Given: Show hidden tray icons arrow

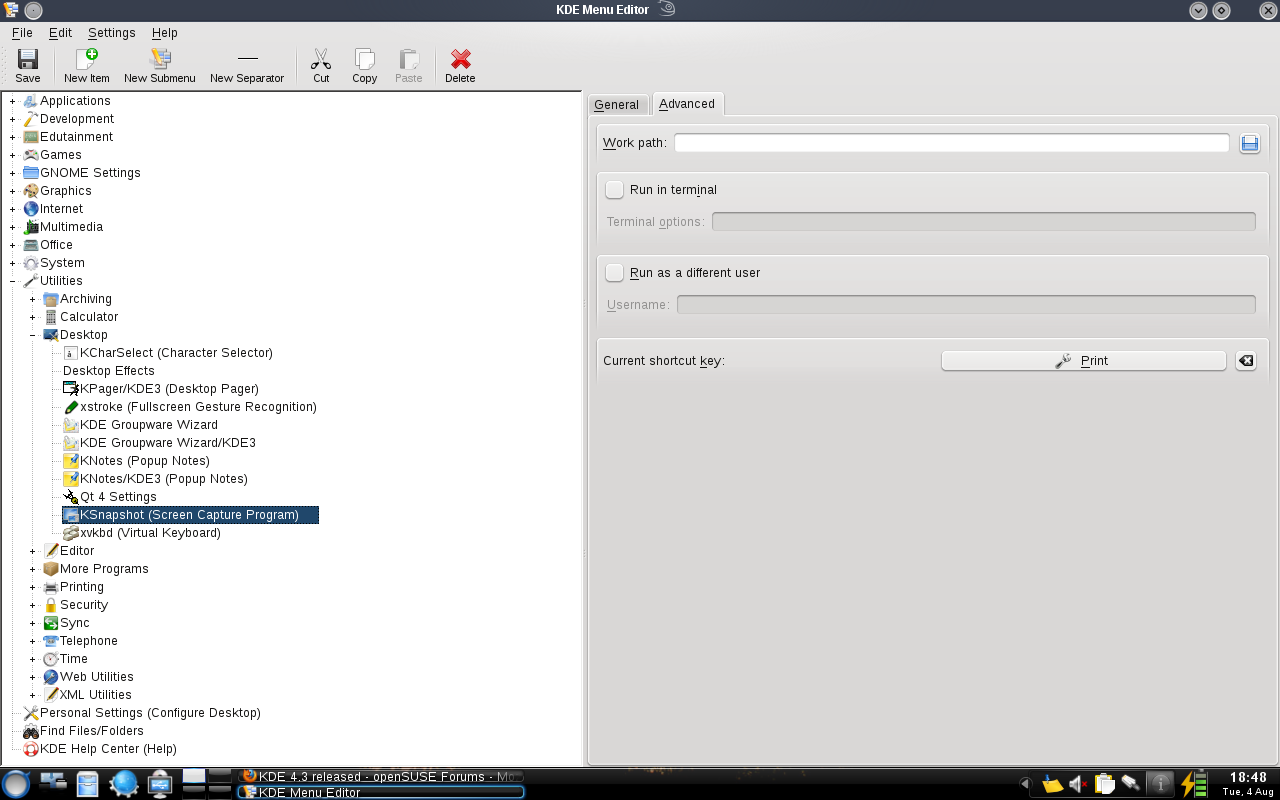Looking at the screenshot, I should tap(1026, 784).
